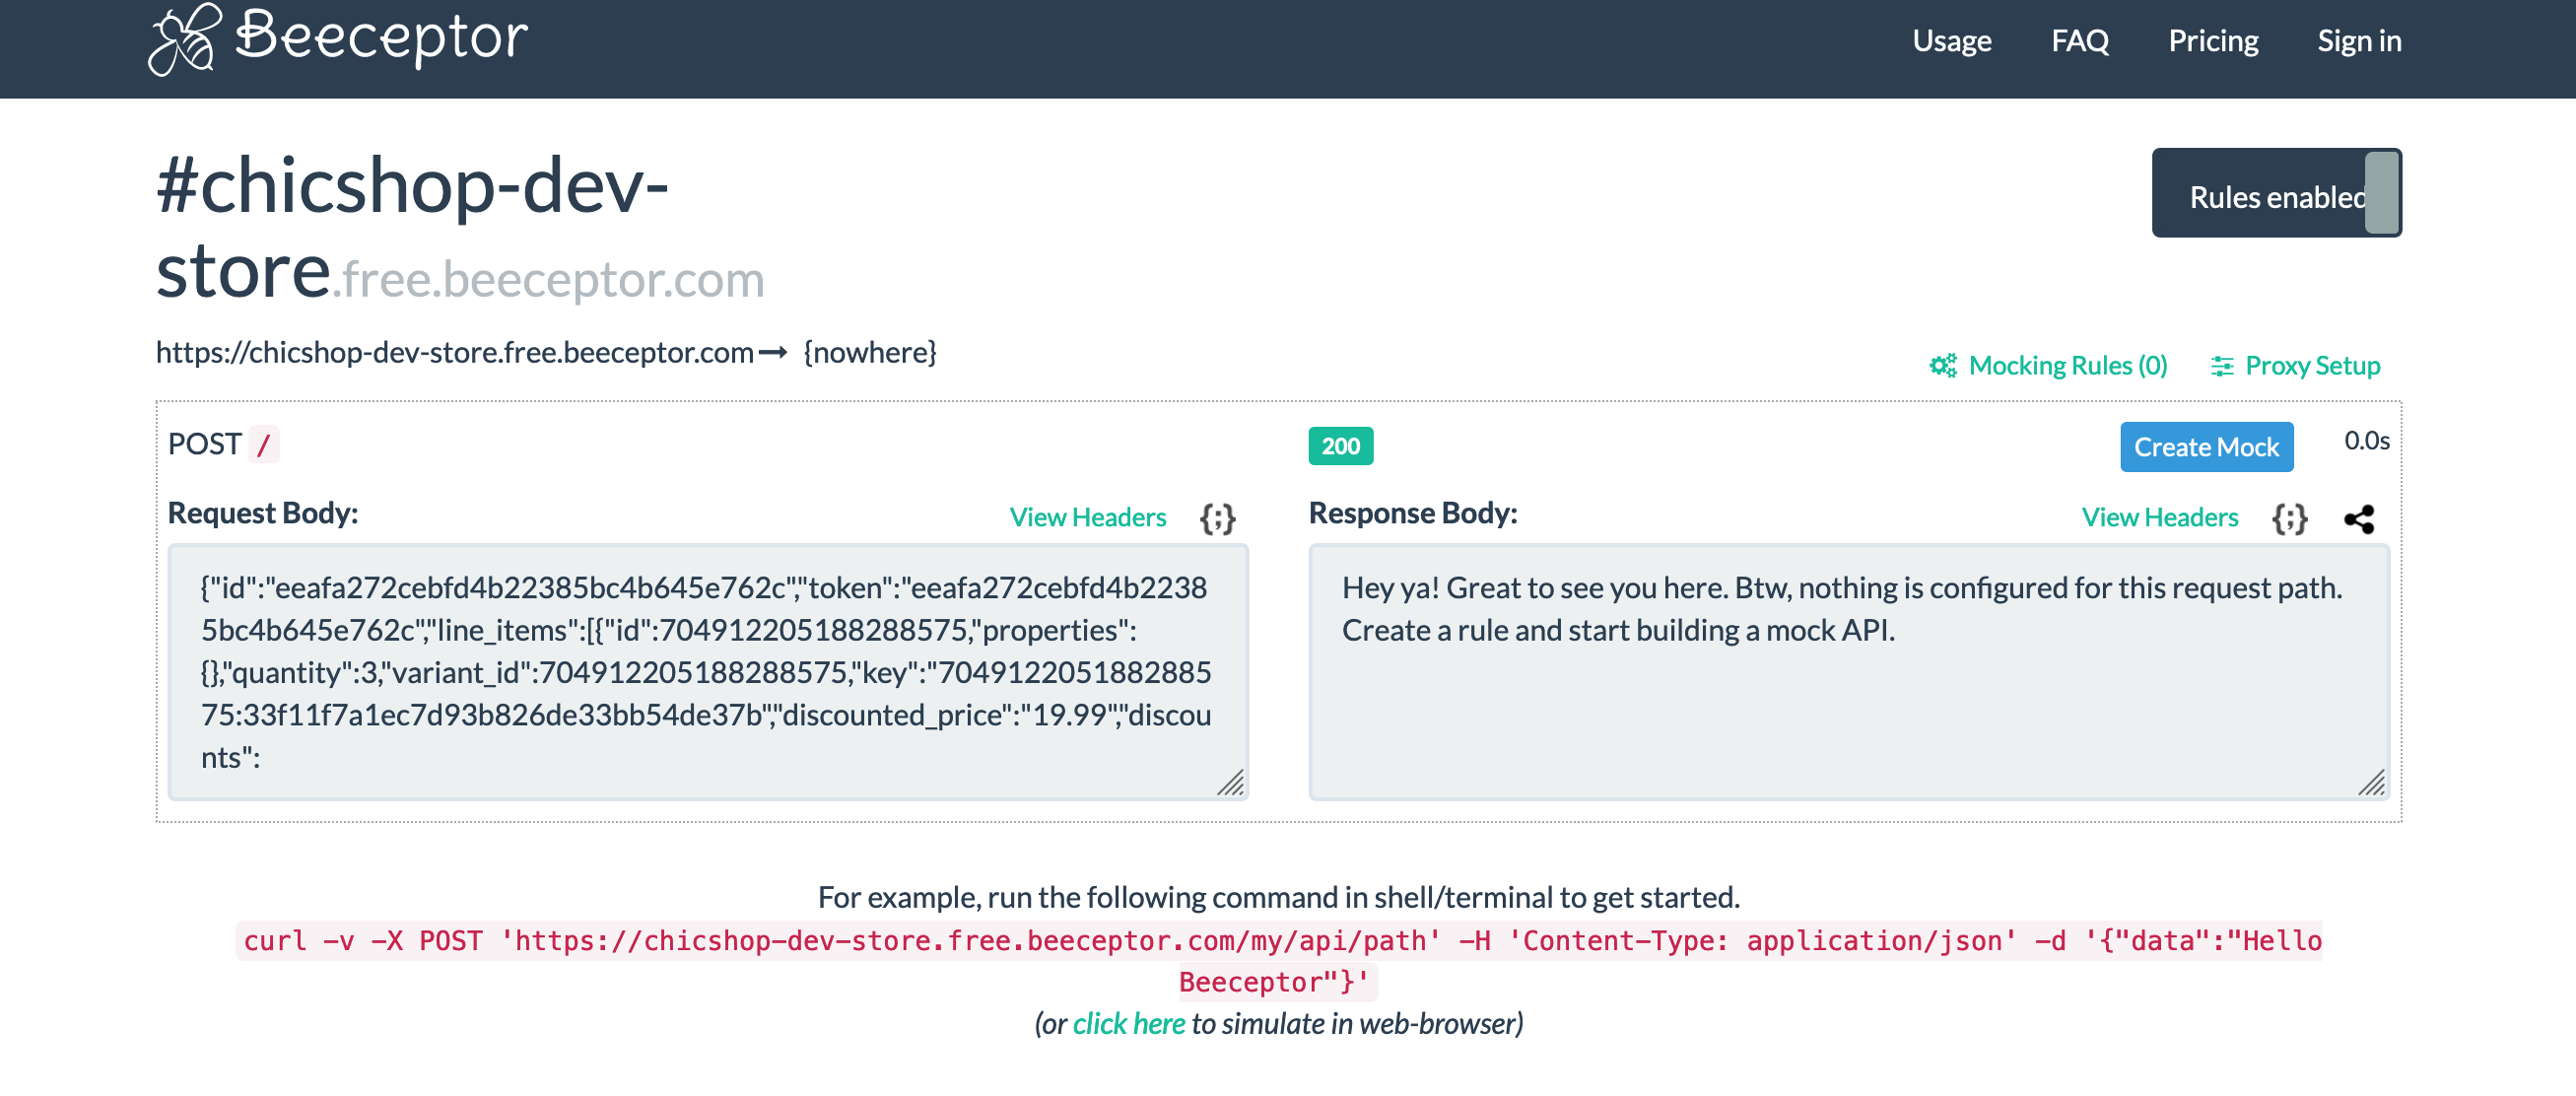Click the response body resize handle
The height and width of the screenshot is (1096, 2576).
point(2371,782)
